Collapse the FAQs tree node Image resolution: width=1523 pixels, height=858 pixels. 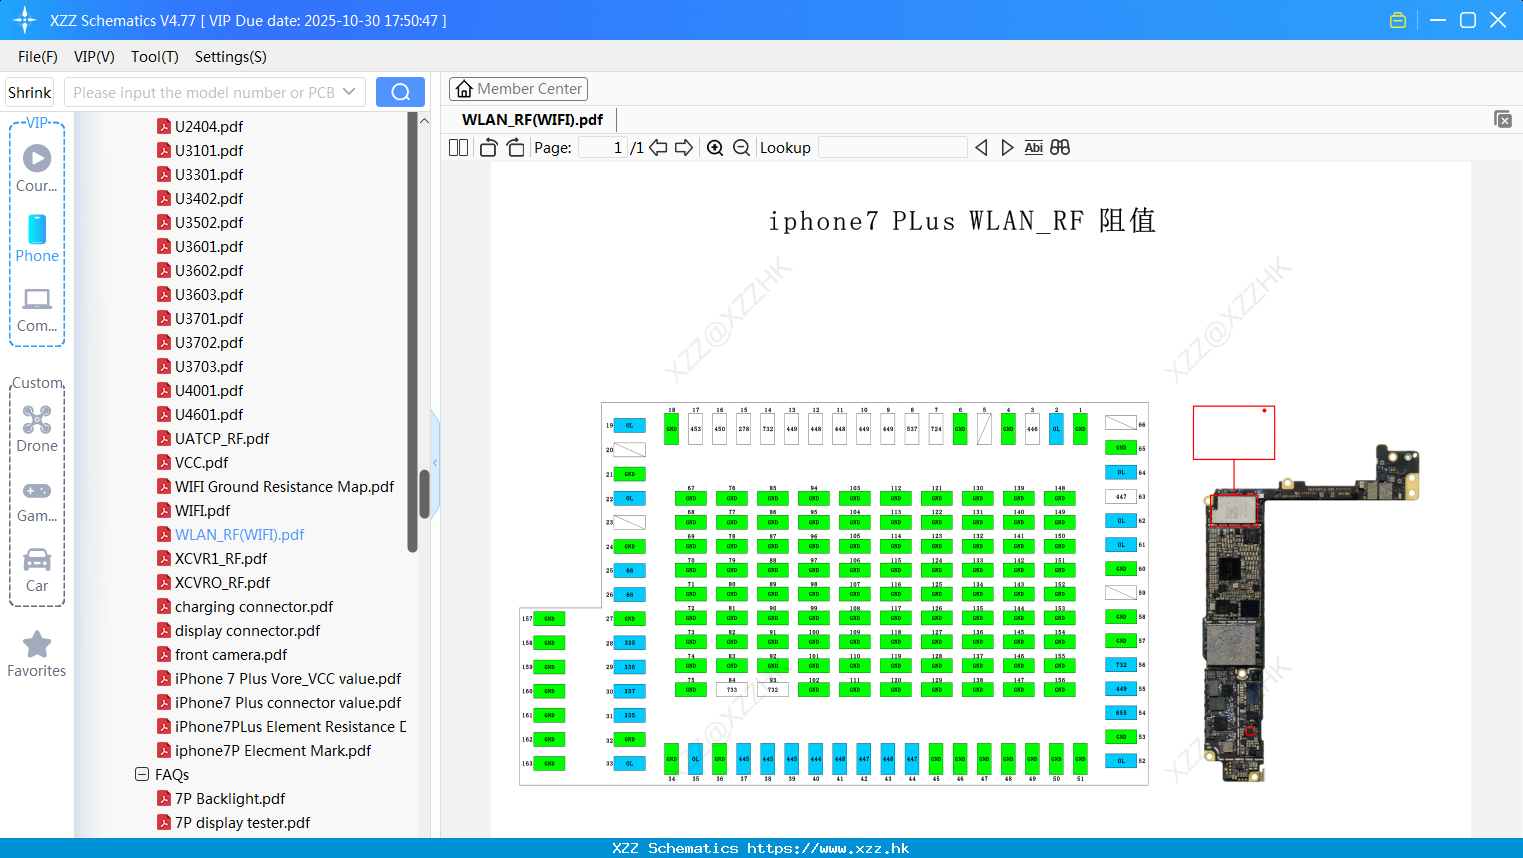click(x=141, y=774)
